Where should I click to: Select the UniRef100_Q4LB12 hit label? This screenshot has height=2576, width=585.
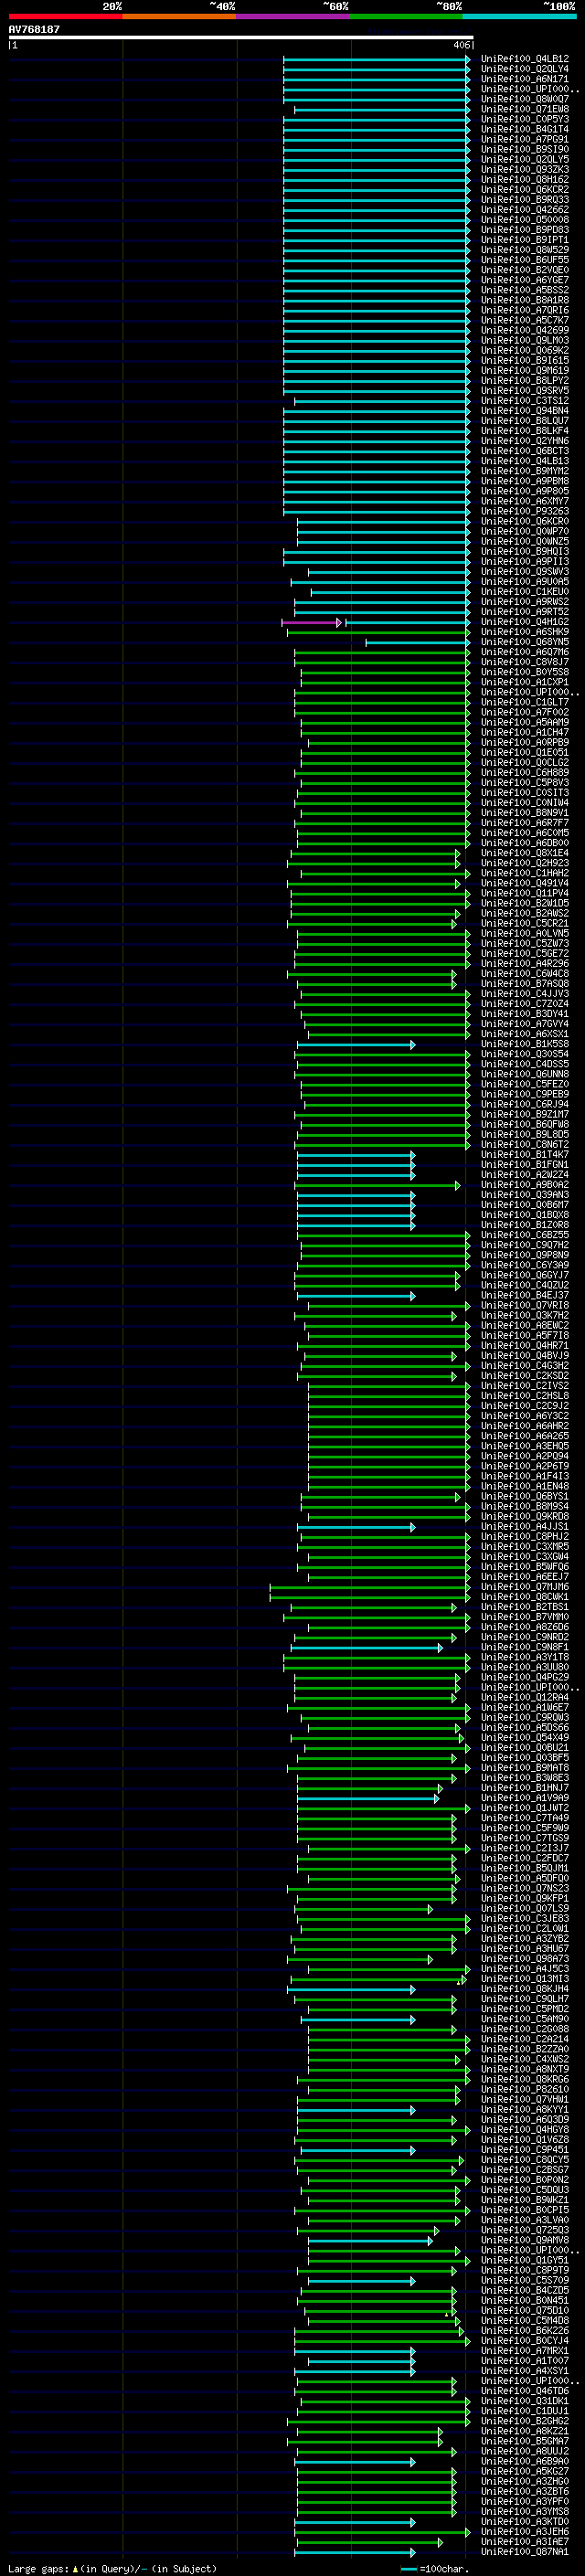524,59
